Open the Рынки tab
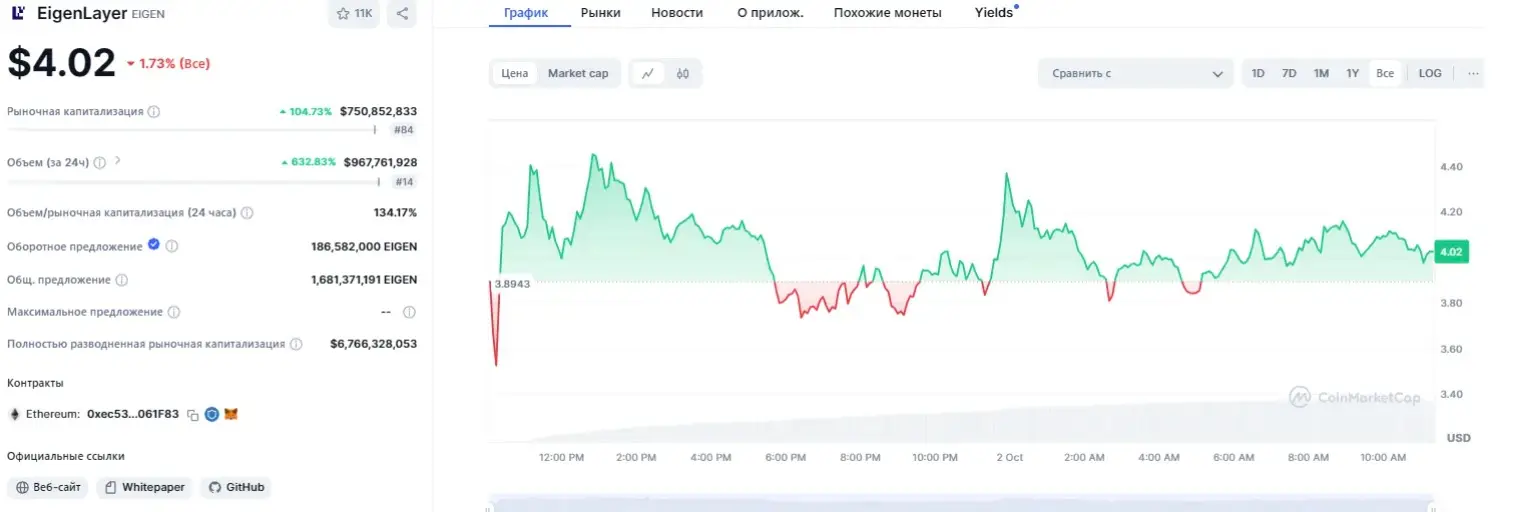Screen dimensions: 1514x512 click(x=601, y=13)
